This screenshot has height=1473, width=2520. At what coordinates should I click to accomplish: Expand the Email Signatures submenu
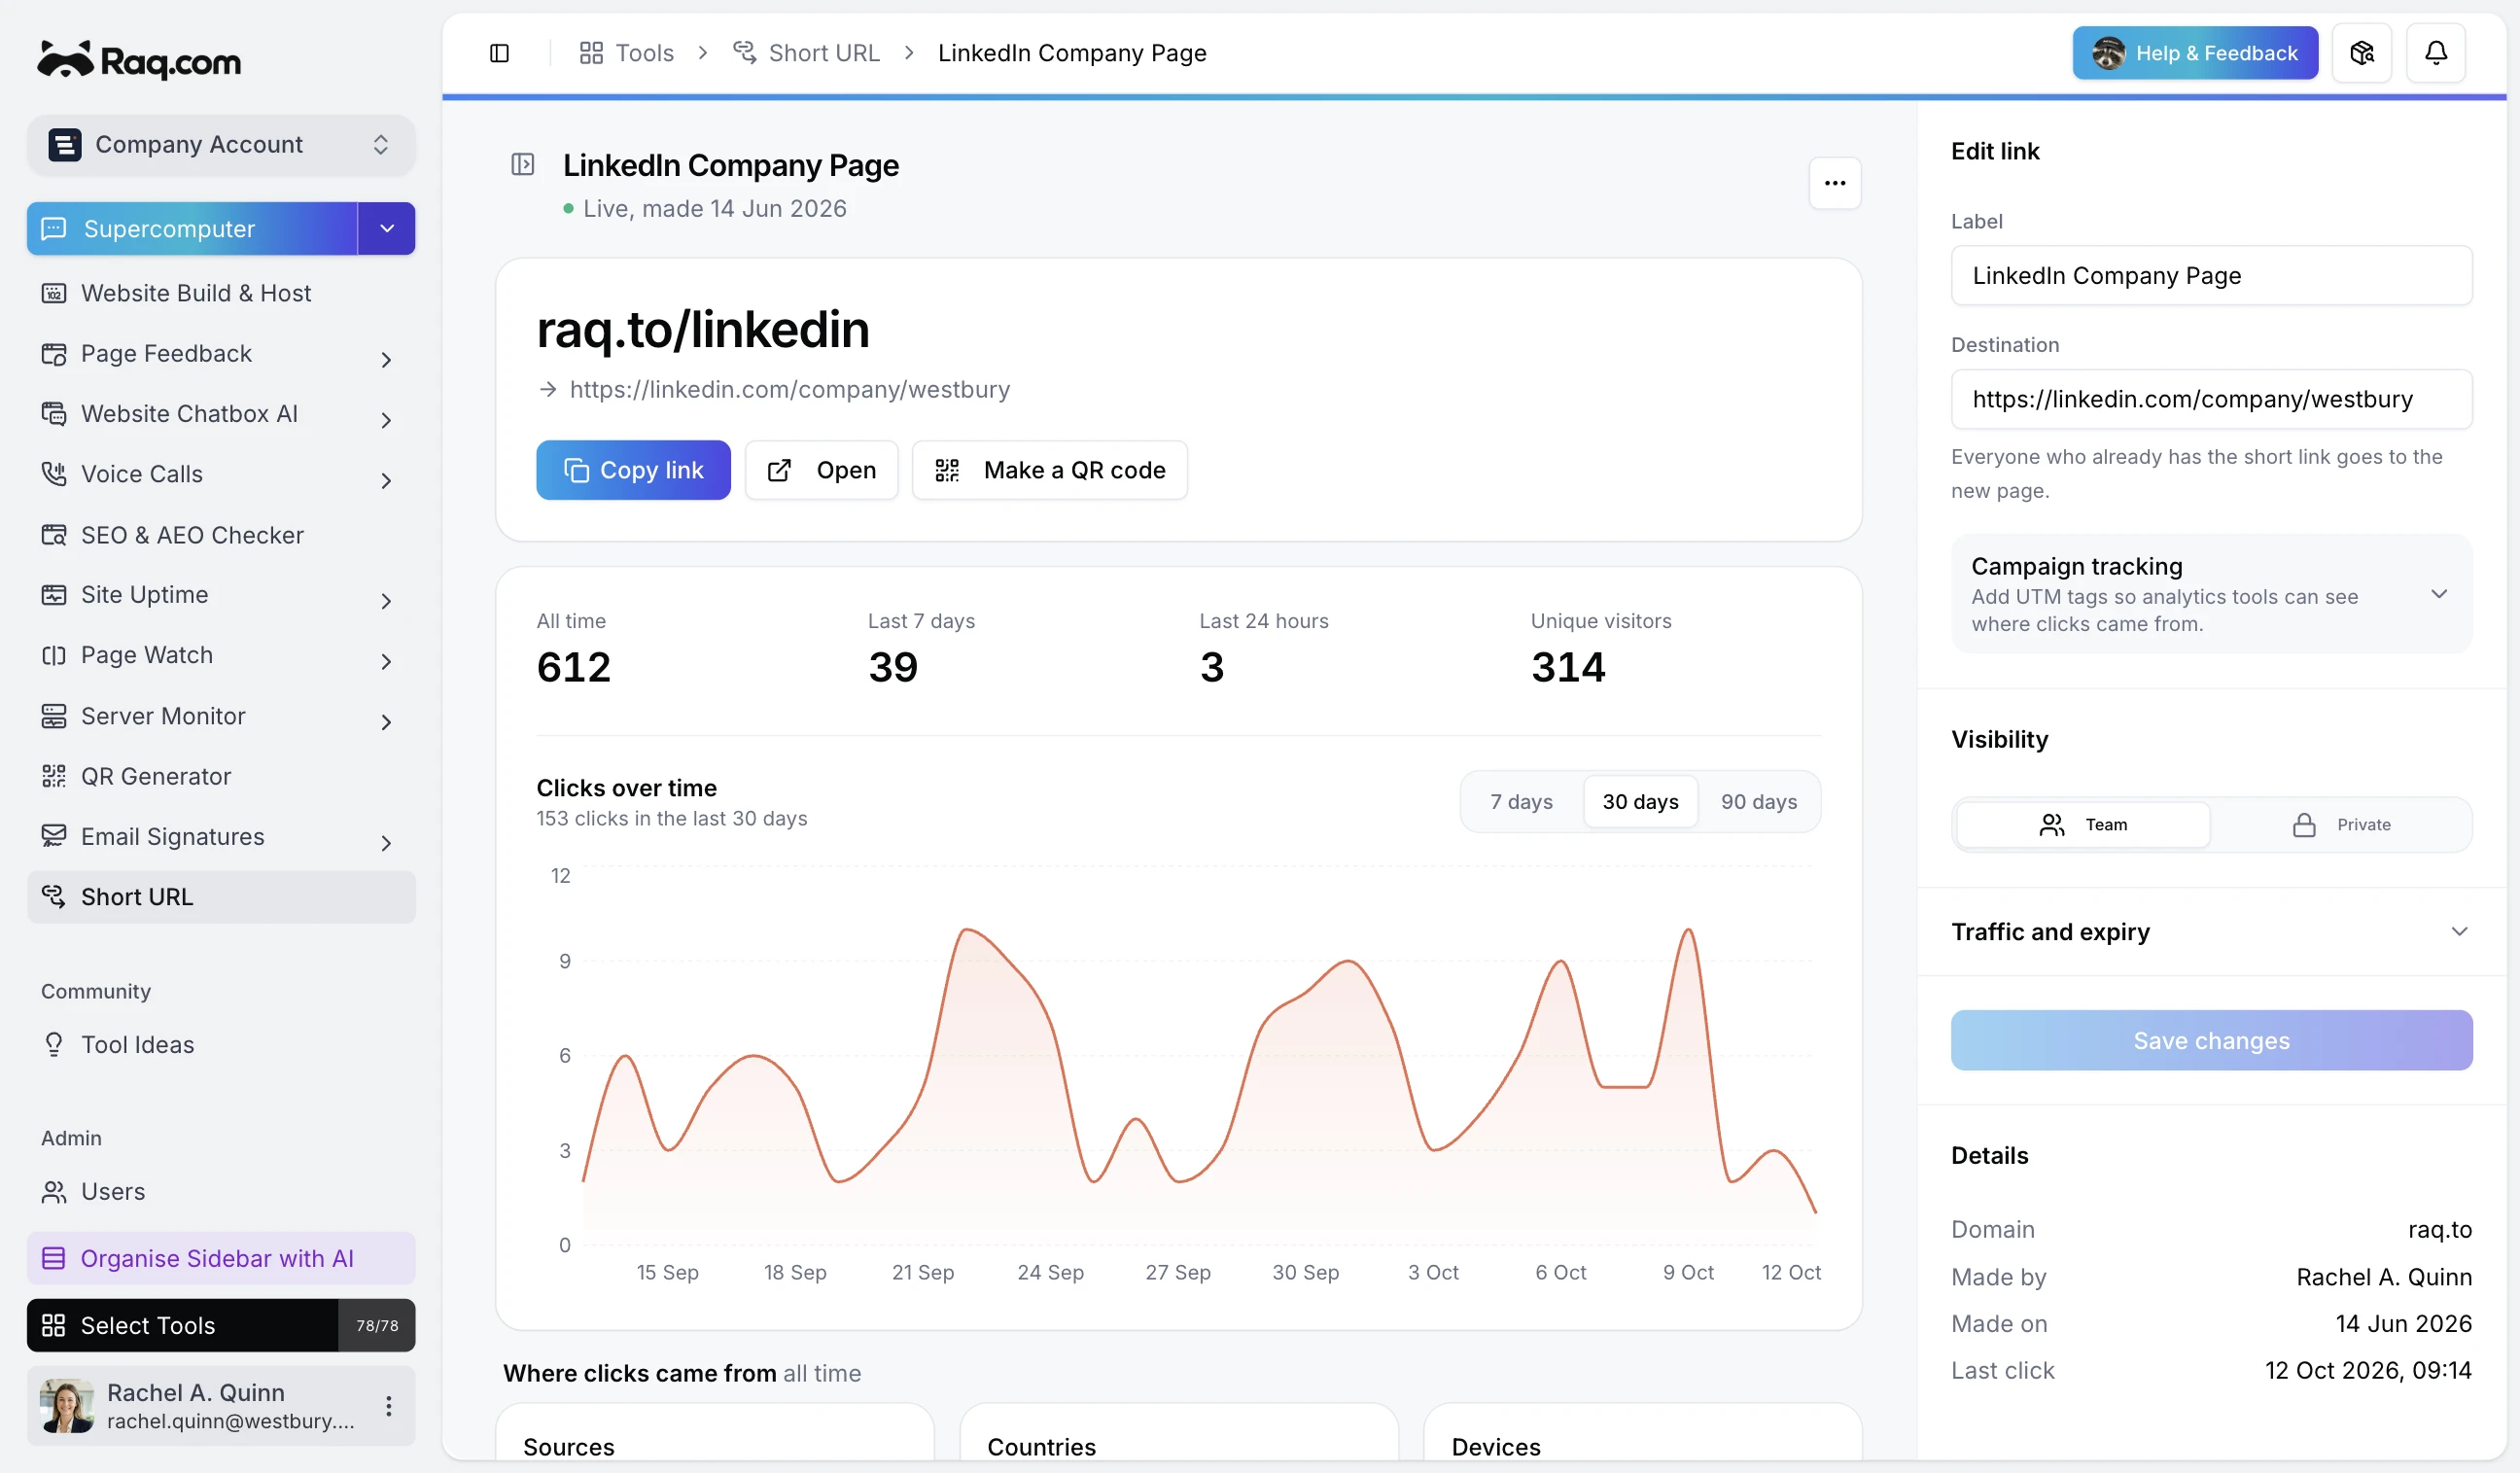[x=386, y=842]
